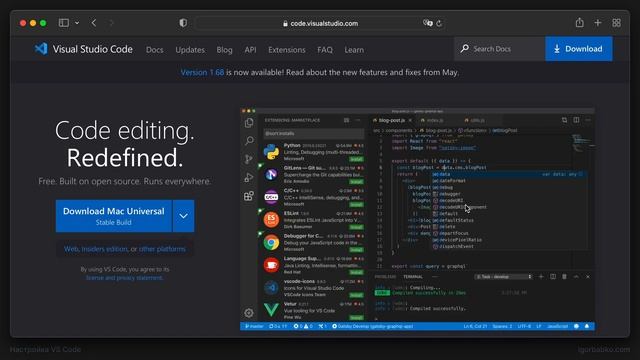The height and width of the screenshot is (360, 640).
Task: Click the translate icon in address bar
Action: [427, 23]
